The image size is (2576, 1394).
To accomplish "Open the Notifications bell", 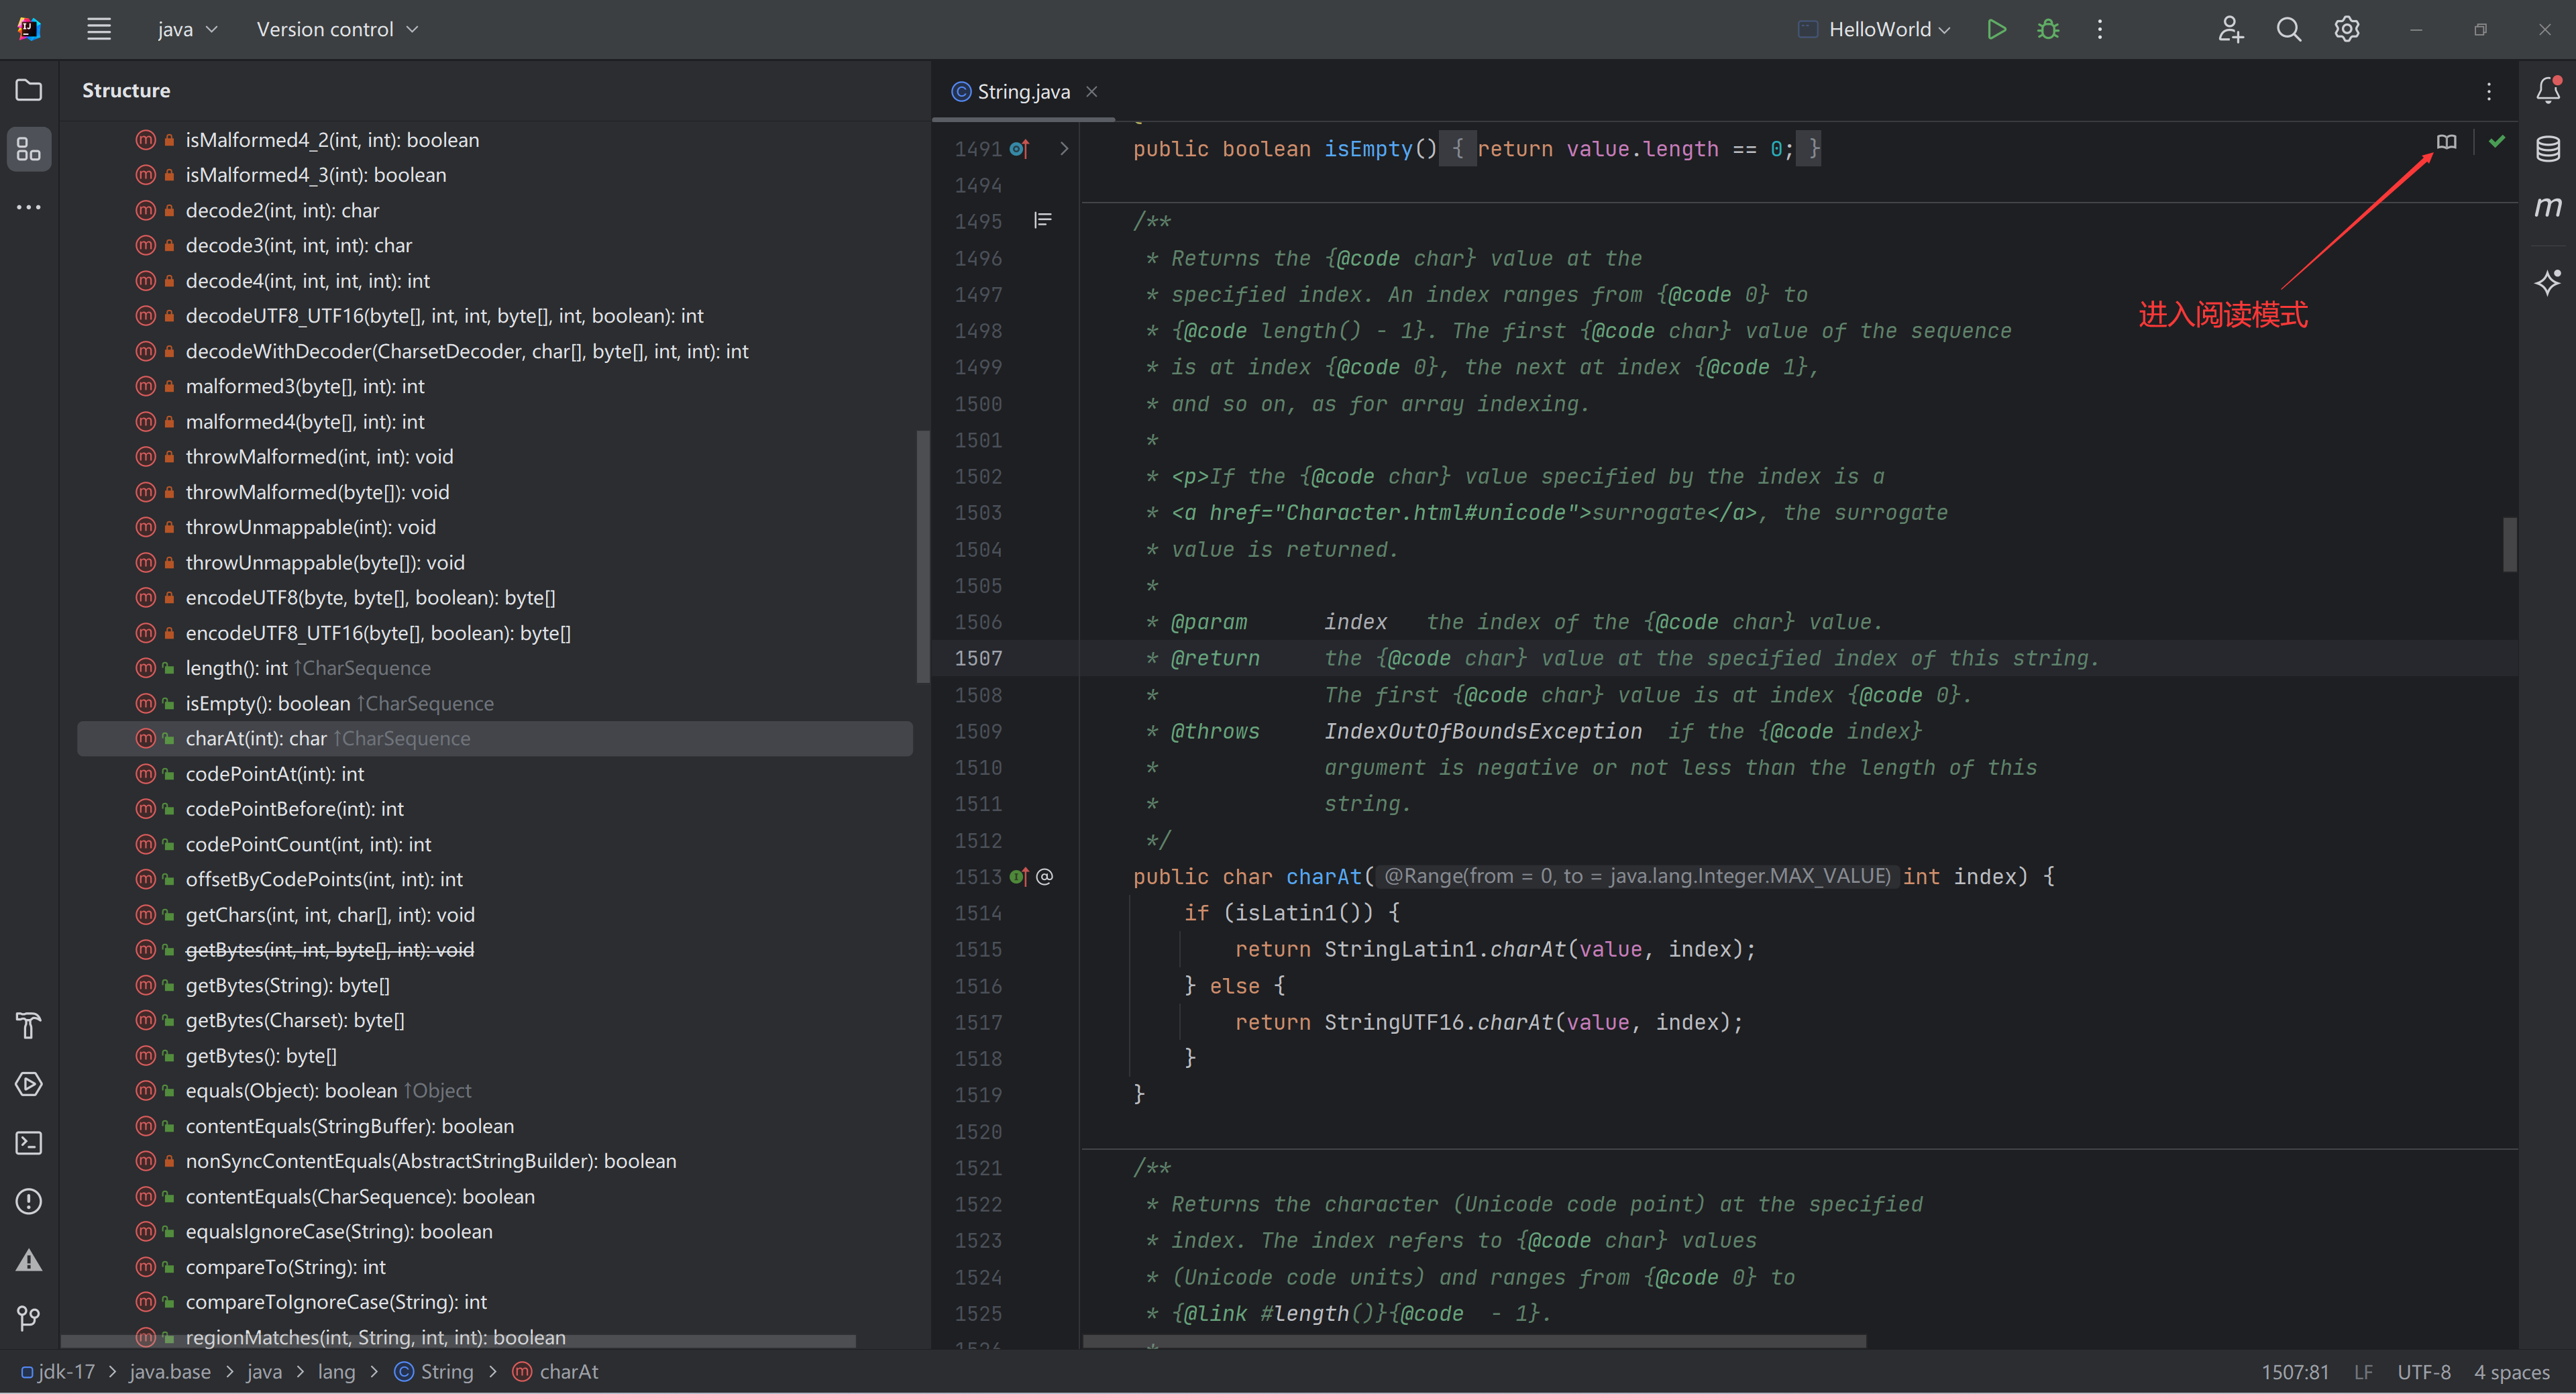I will pos(2548,90).
